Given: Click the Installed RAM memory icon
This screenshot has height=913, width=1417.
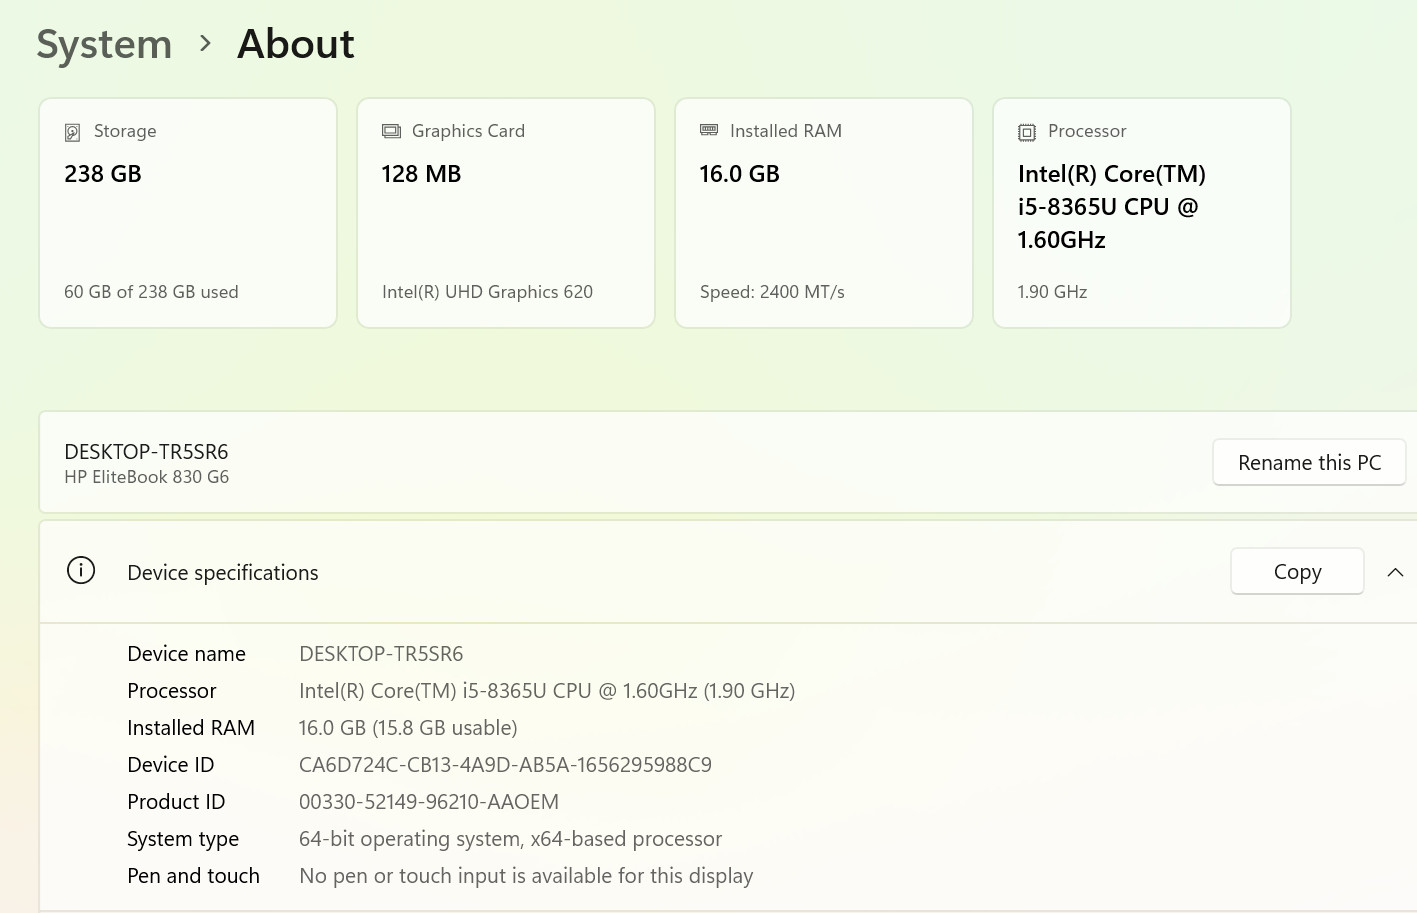Looking at the screenshot, I should coord(709,130).
